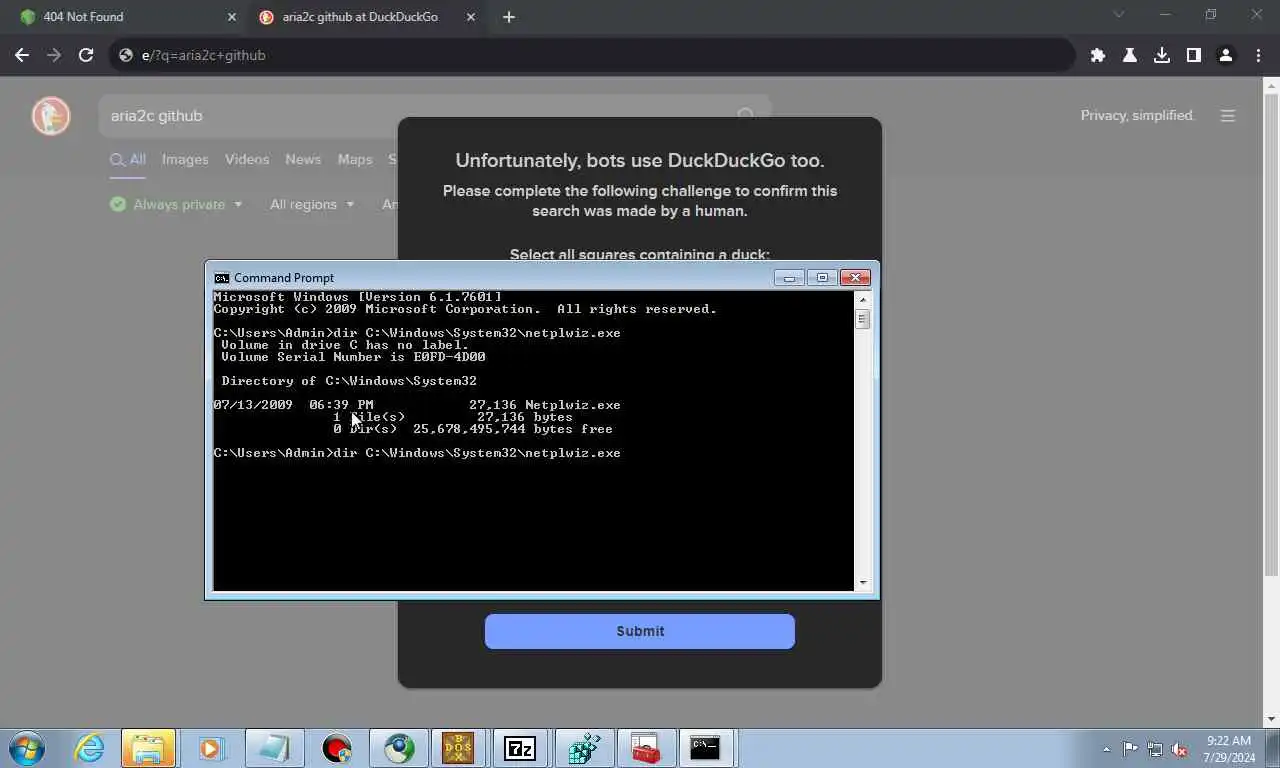Image resolution: width=1280 pixels, height=768 pixels.
Task: Click Command Prompt scrollbar down arrow
Action: (x=863, y=583)
